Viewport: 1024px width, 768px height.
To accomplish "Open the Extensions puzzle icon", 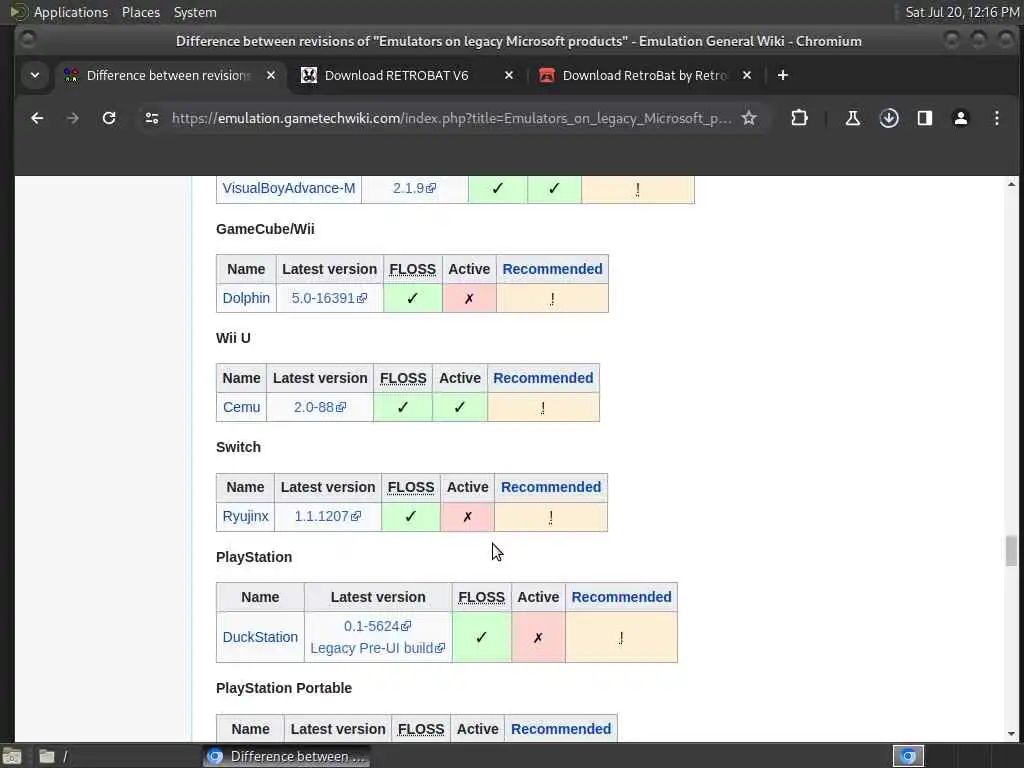I will [799, 118].
